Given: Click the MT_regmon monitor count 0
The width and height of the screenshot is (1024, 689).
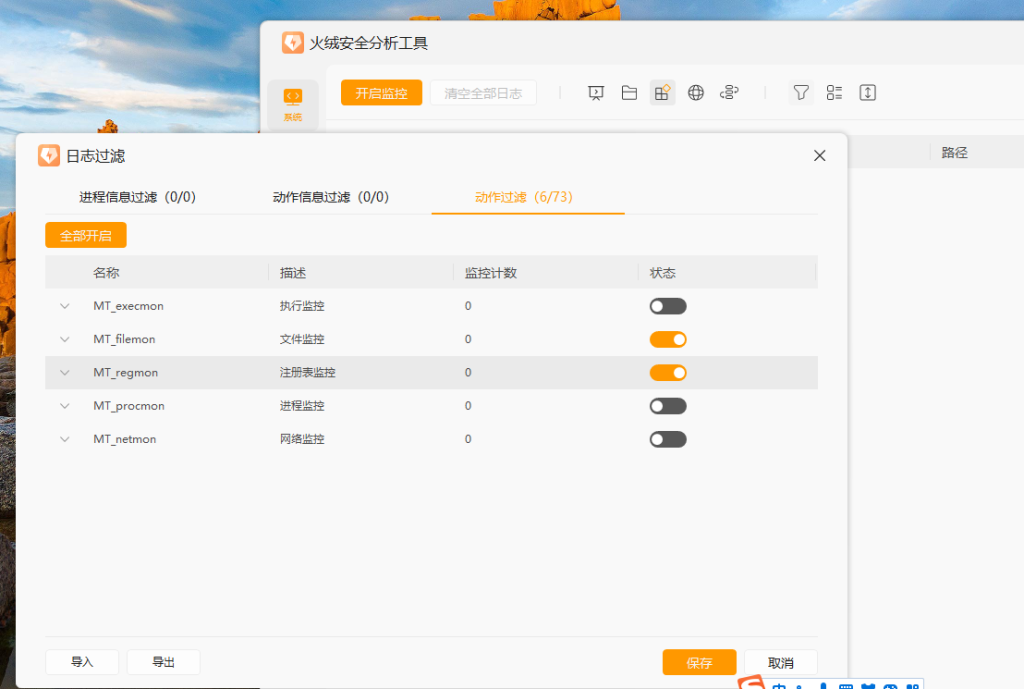Looking at the screenshot, I should (x=468, y=373).
